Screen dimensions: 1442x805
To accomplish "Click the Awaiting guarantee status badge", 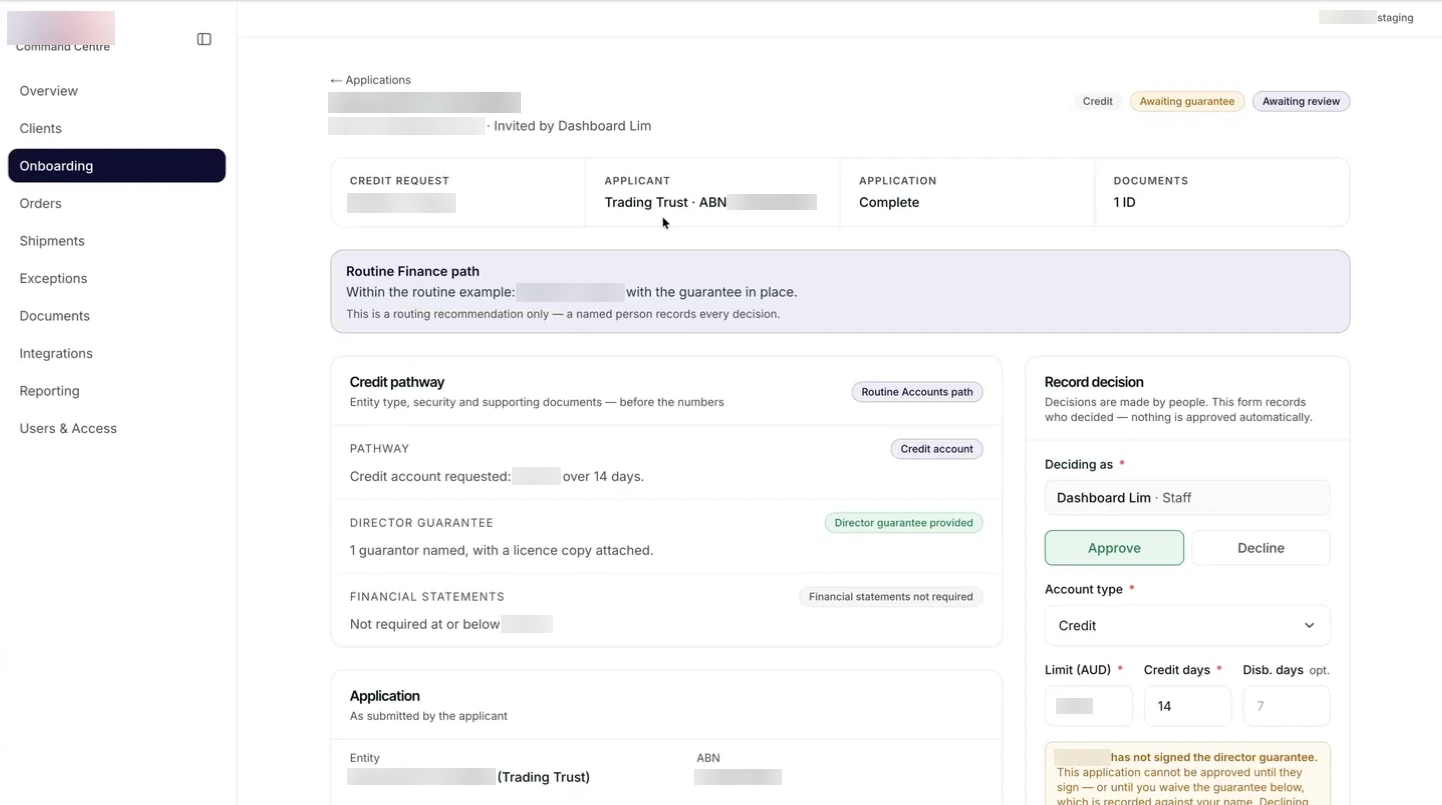I will point(1187,101).
